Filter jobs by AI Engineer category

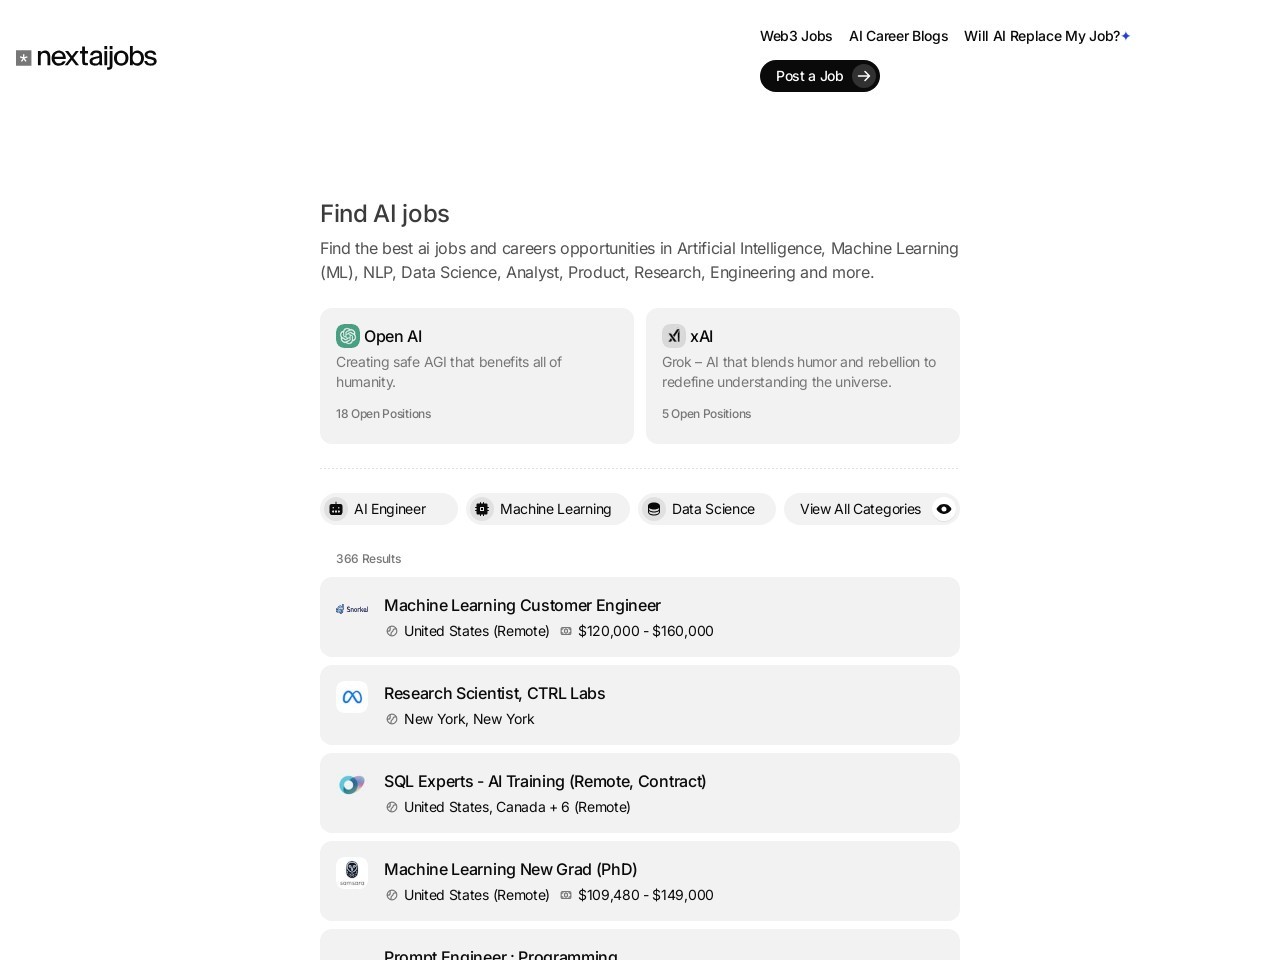point(389,509)
